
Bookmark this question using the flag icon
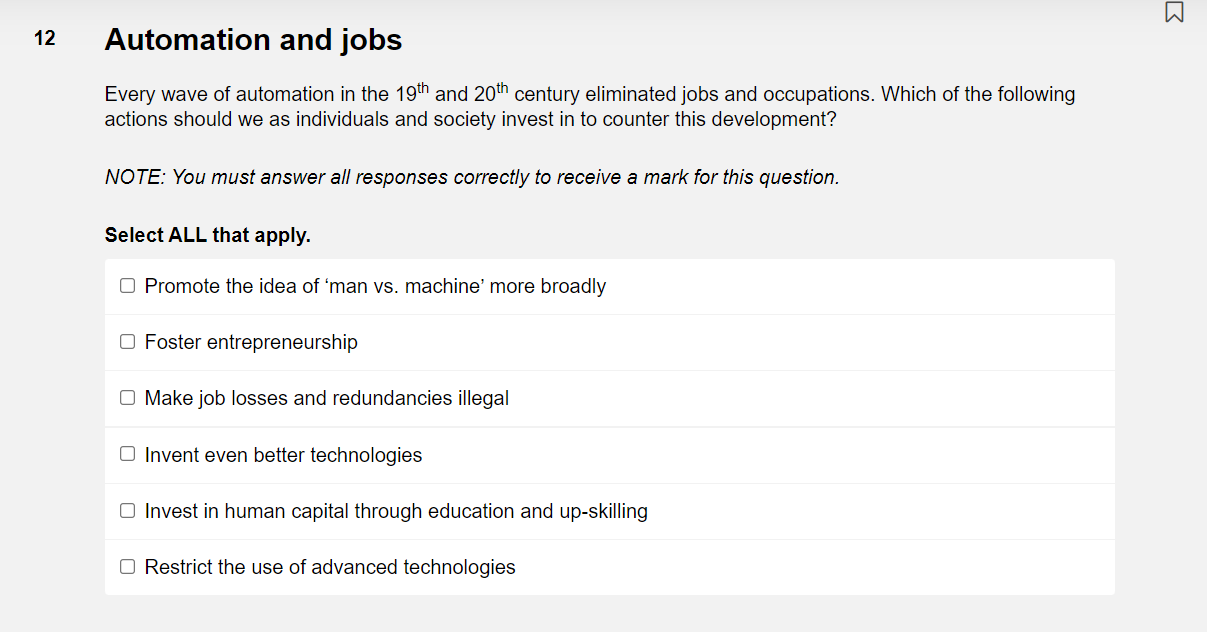click(x=1174, y=13)
